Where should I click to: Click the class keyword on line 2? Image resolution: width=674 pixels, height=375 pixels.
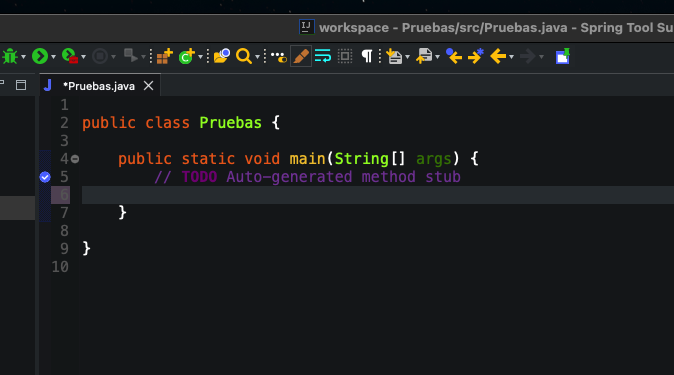(x=167, y=123)
